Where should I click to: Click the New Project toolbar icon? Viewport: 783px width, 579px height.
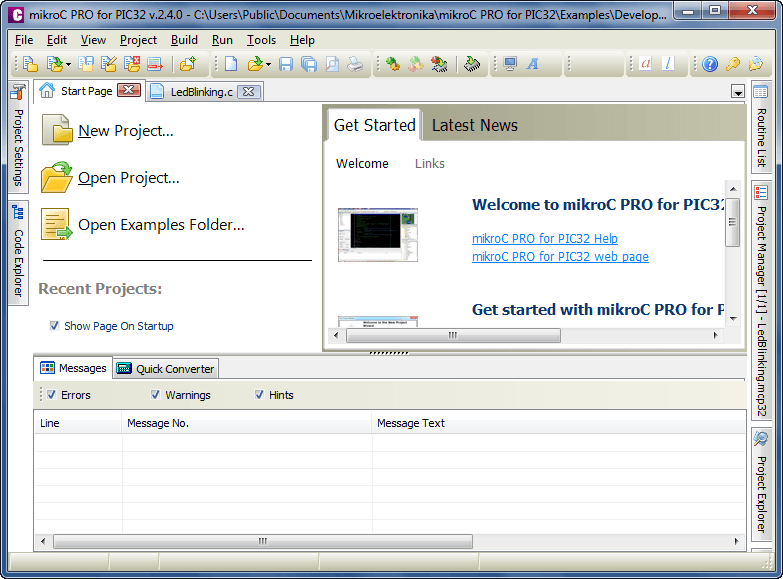30,64
